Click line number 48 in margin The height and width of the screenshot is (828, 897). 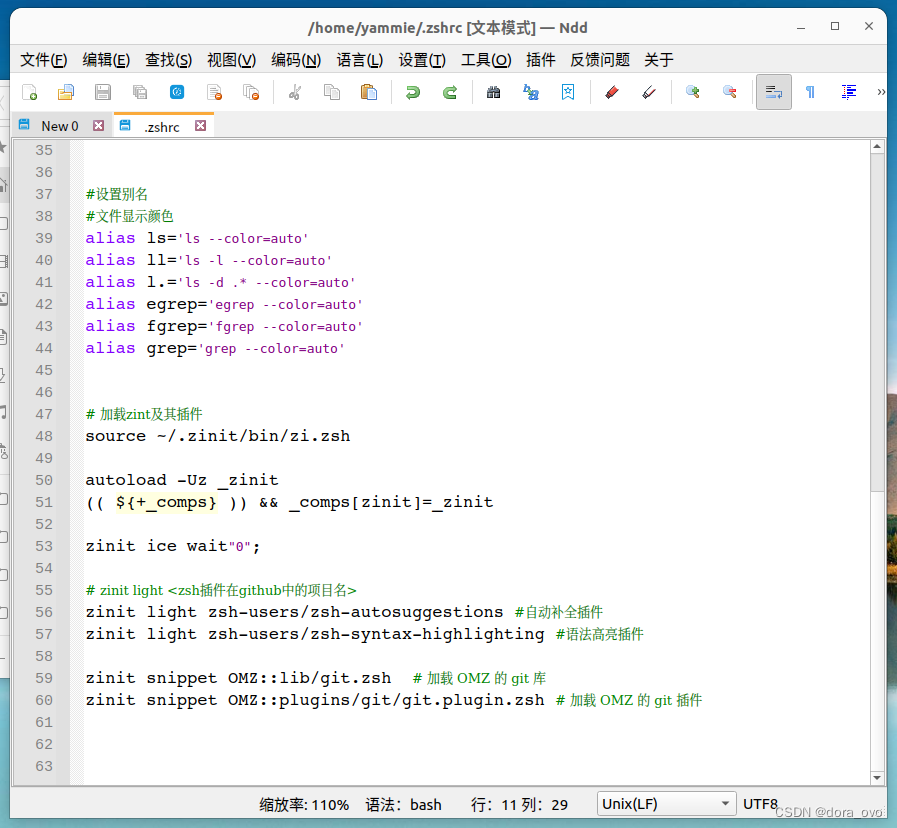pos(44,436)
